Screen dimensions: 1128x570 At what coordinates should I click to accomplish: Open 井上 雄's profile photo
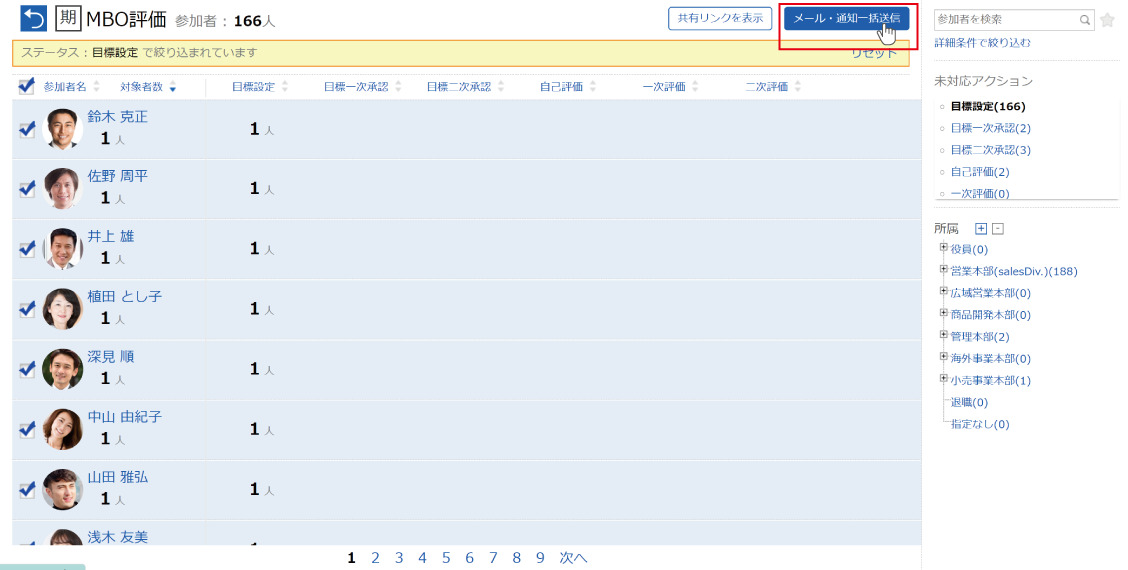tap(62, 248)
